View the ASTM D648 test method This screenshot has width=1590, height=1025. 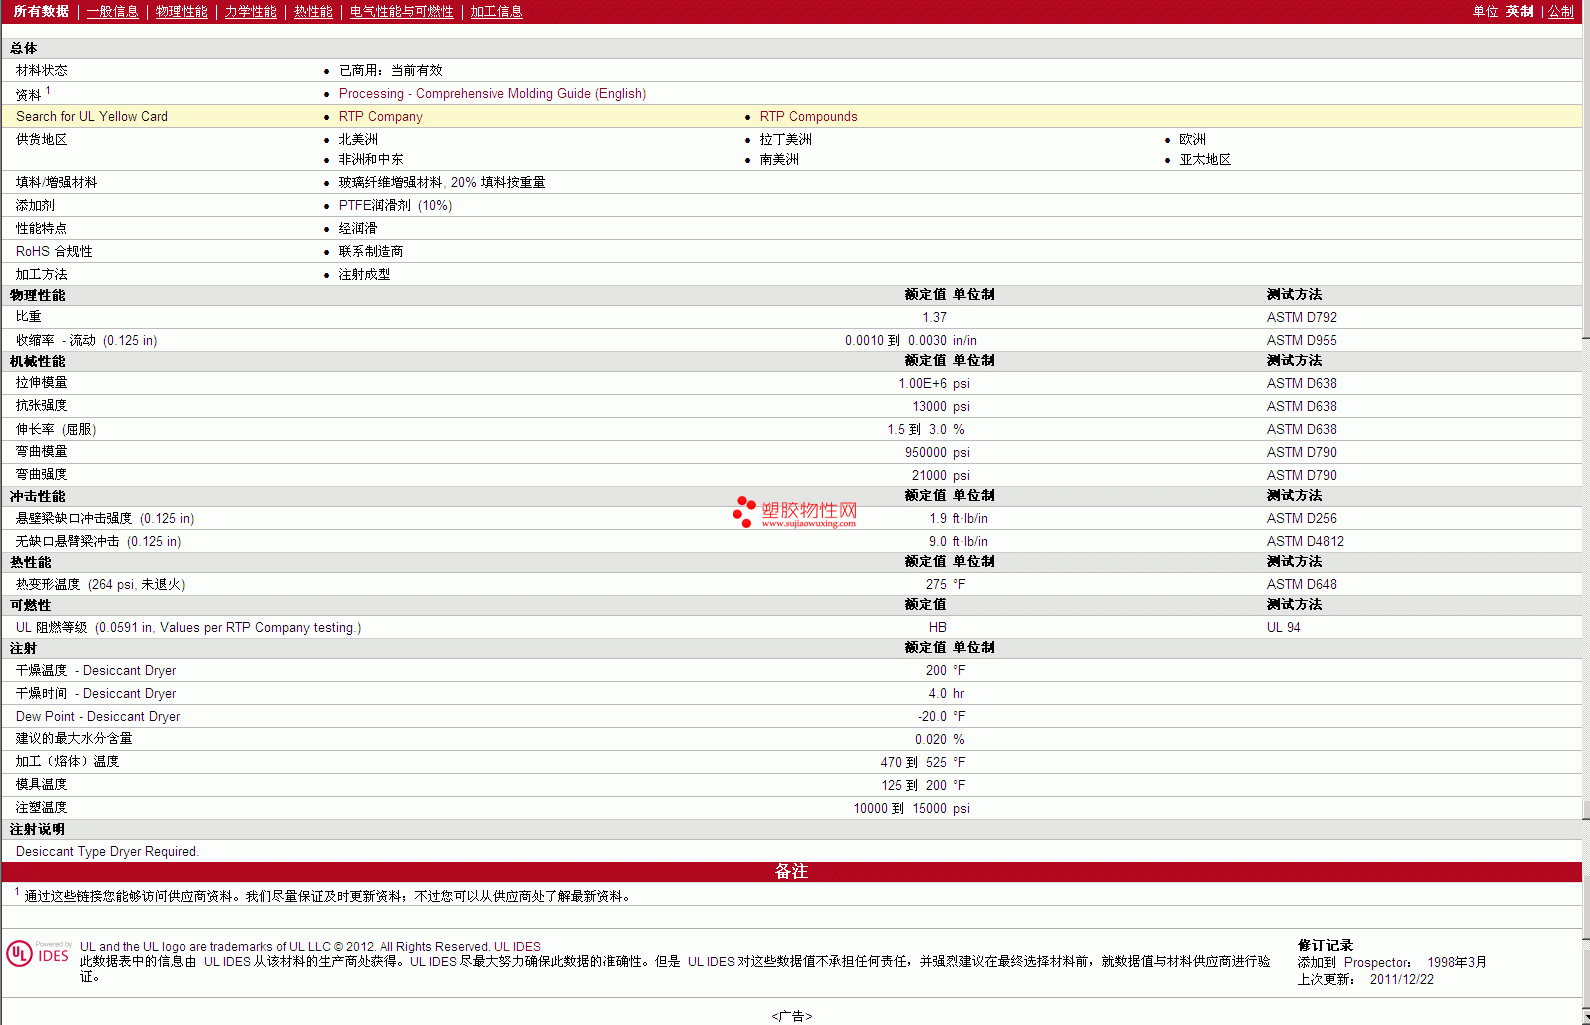coord(1301,585)
